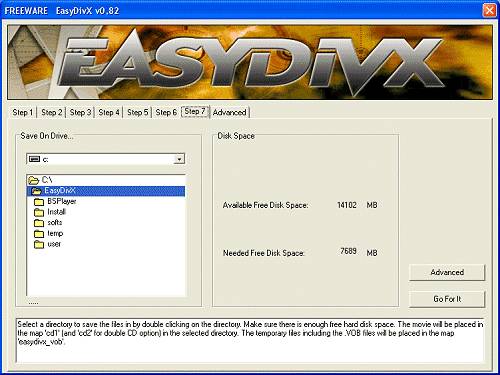This screenshot has width=500, height=375.
Task: Start conversion with Go For It
Action: pyautogui.click(x=447, y=299)
